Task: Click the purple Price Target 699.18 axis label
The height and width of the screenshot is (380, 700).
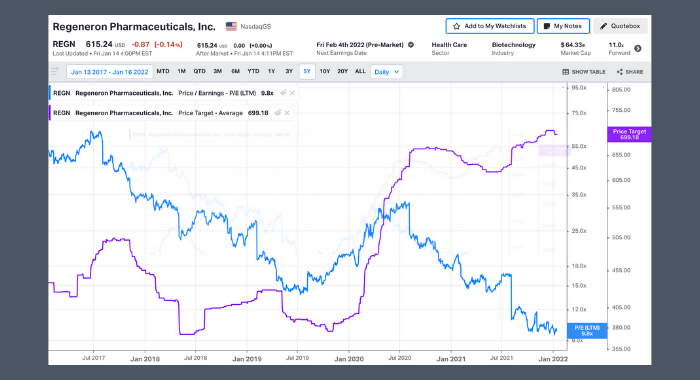Action: pyautogui.click(x=629, y=134)
